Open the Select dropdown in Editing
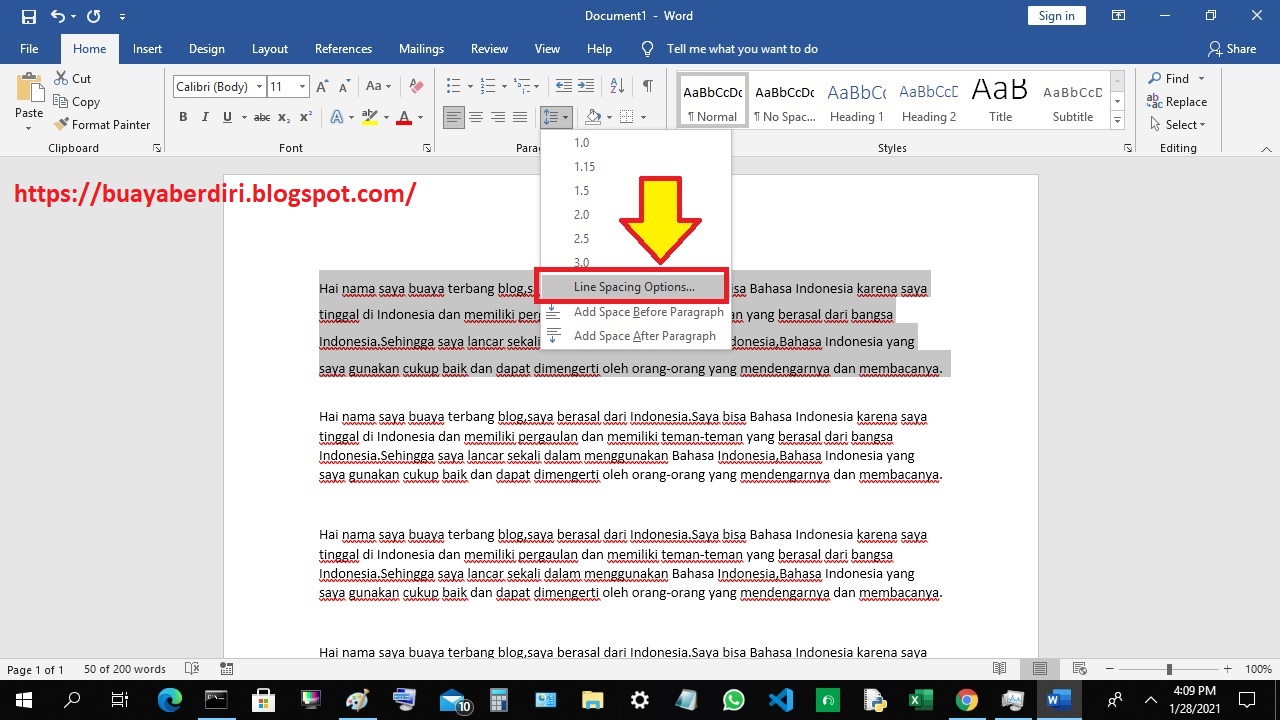Viewport: 1280px width, 720px height. pyautogui.click(x=1177, y=125)
